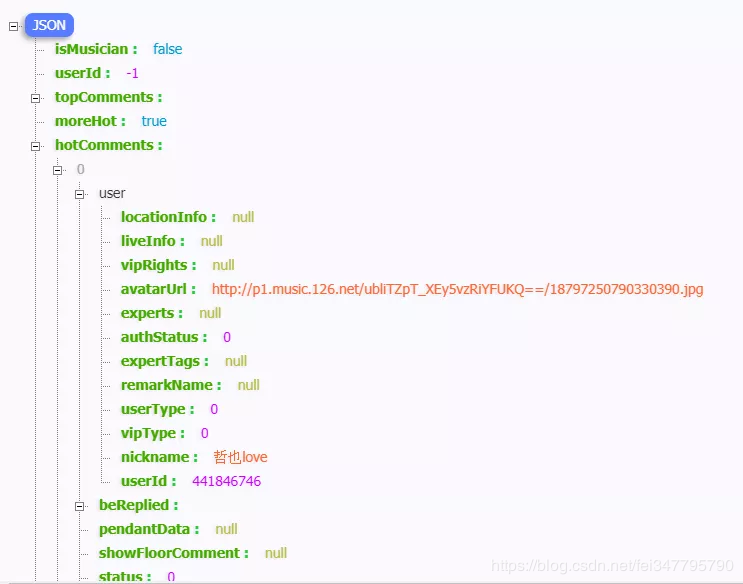Select the true value of moreHot
The width and height of the screenshot is (743, 584).
(x=154, y=121)
